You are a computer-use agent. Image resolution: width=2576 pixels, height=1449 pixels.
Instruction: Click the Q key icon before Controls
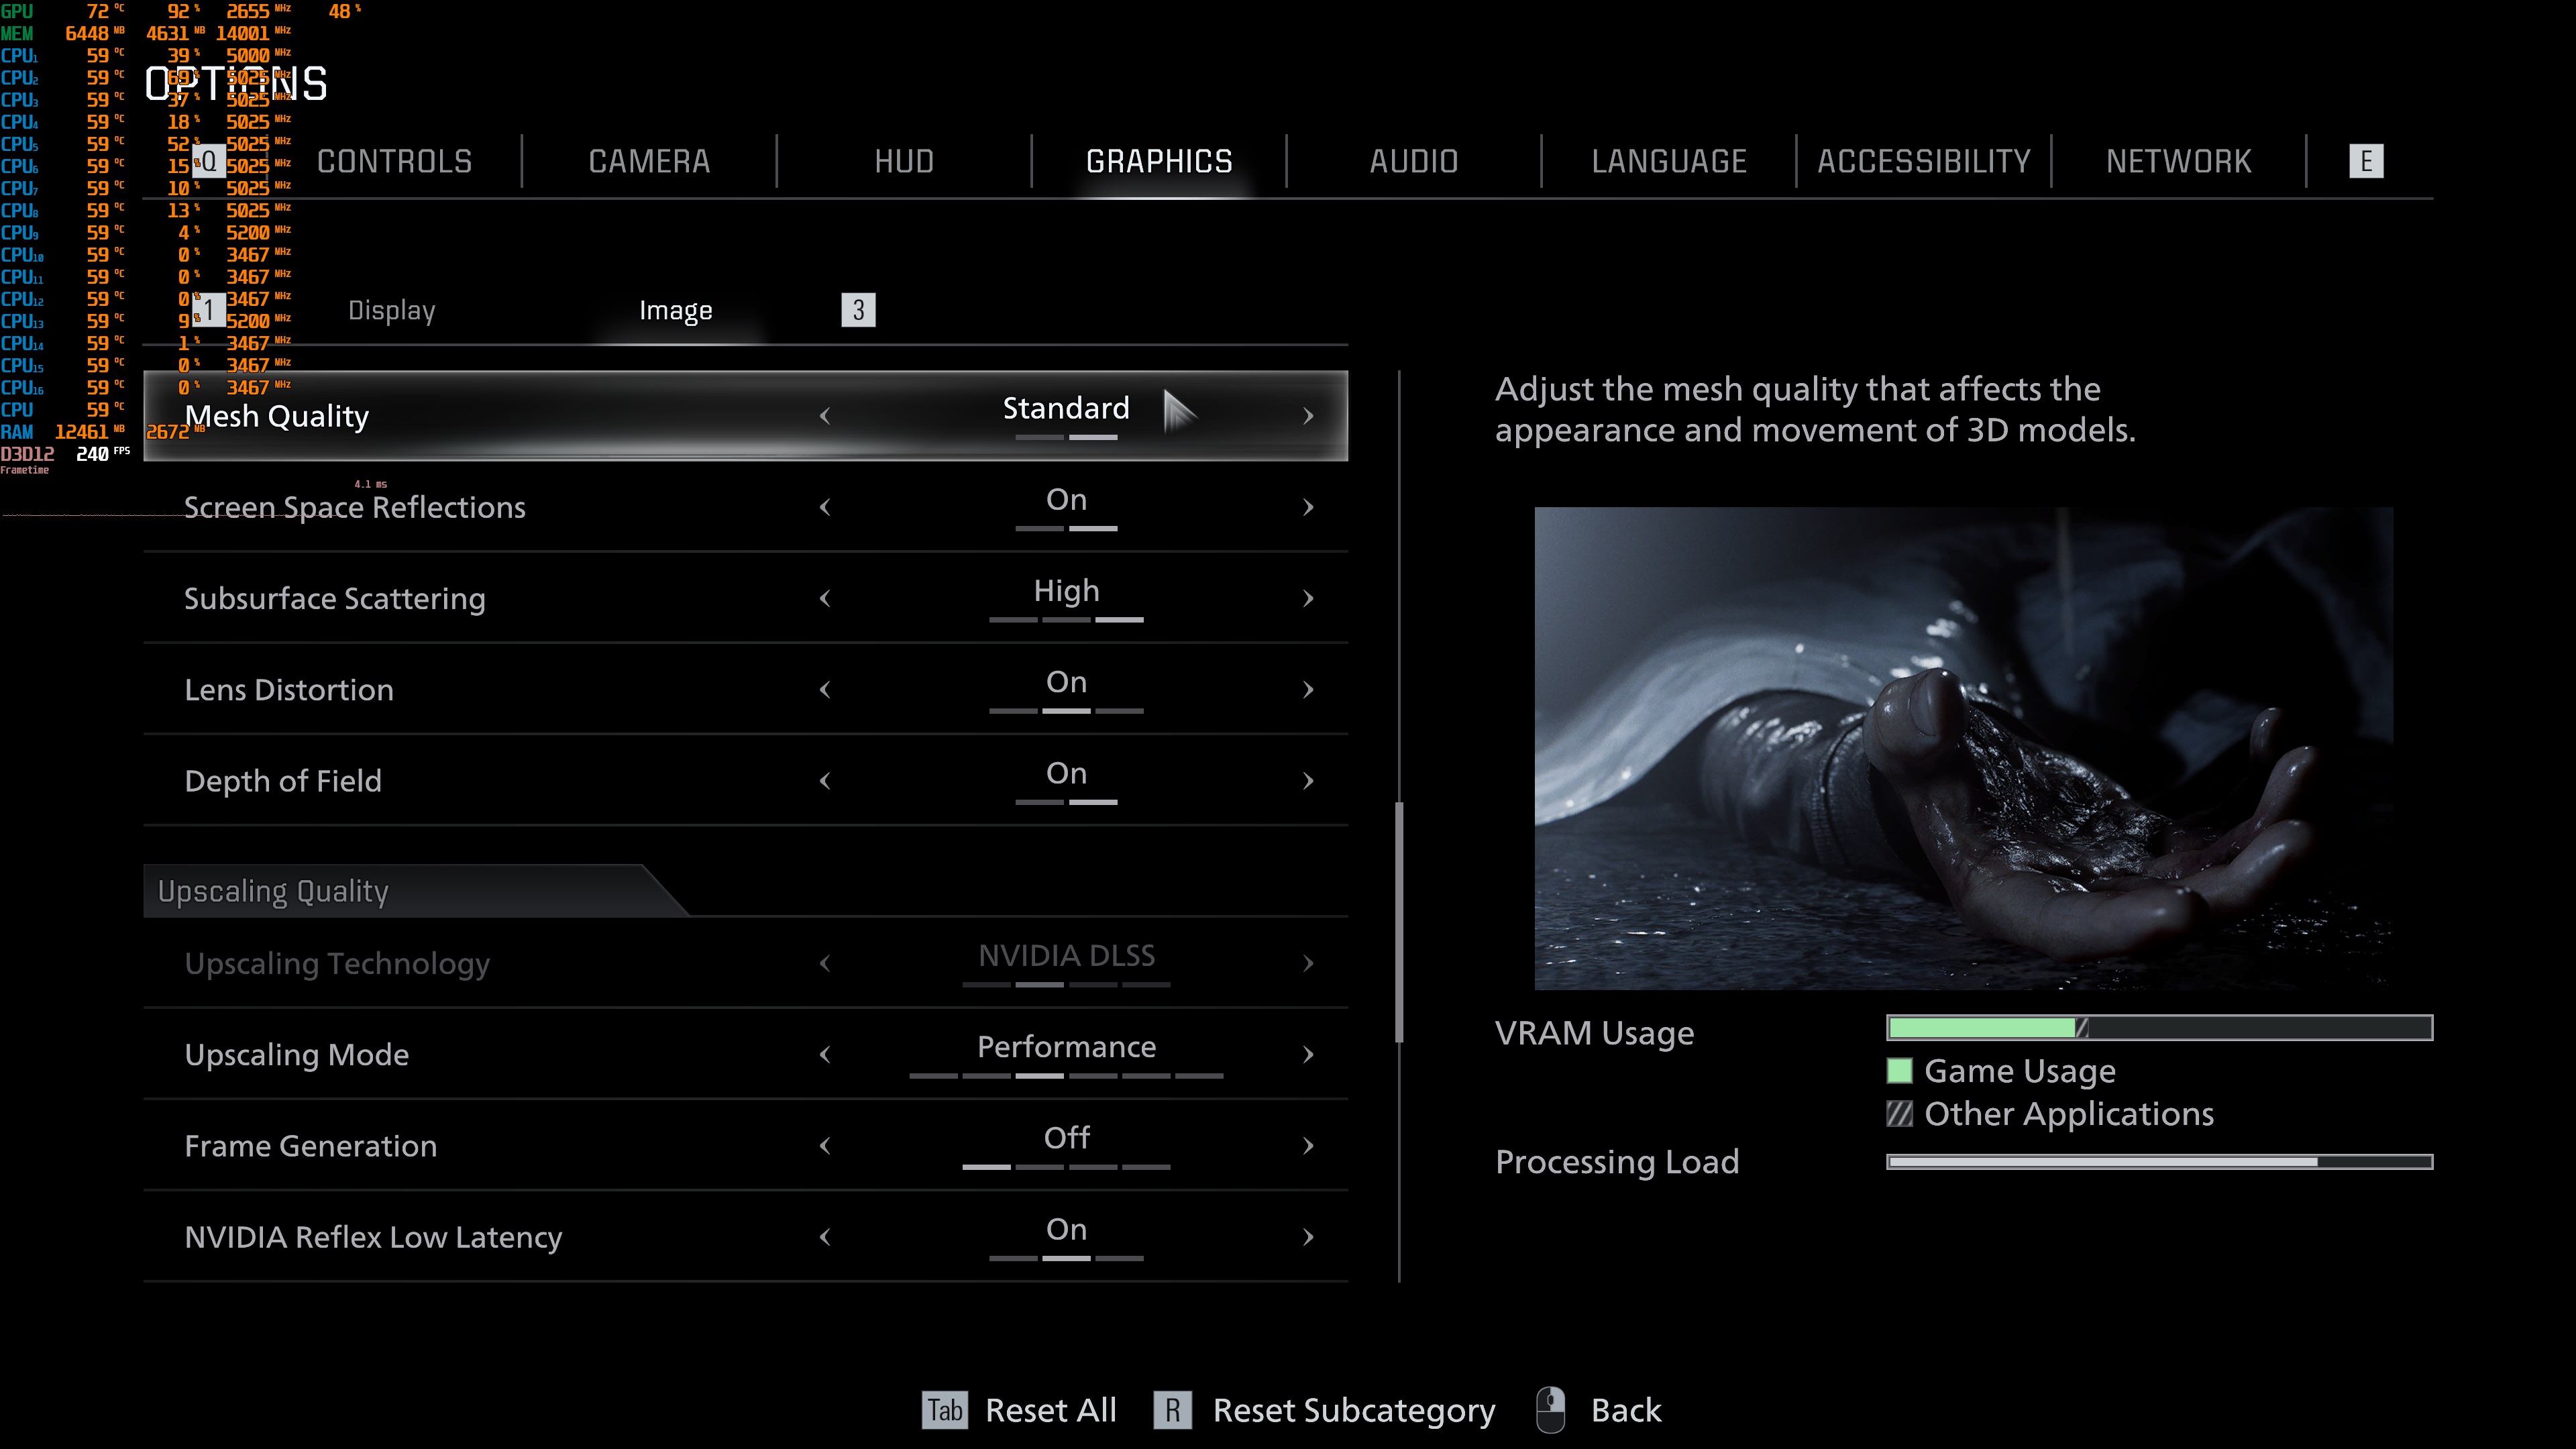point(209,161)
